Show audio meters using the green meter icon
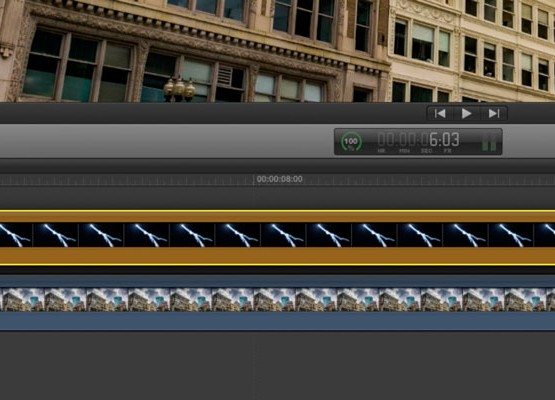Viewport: 555px width, 400px height. (489, 143)
